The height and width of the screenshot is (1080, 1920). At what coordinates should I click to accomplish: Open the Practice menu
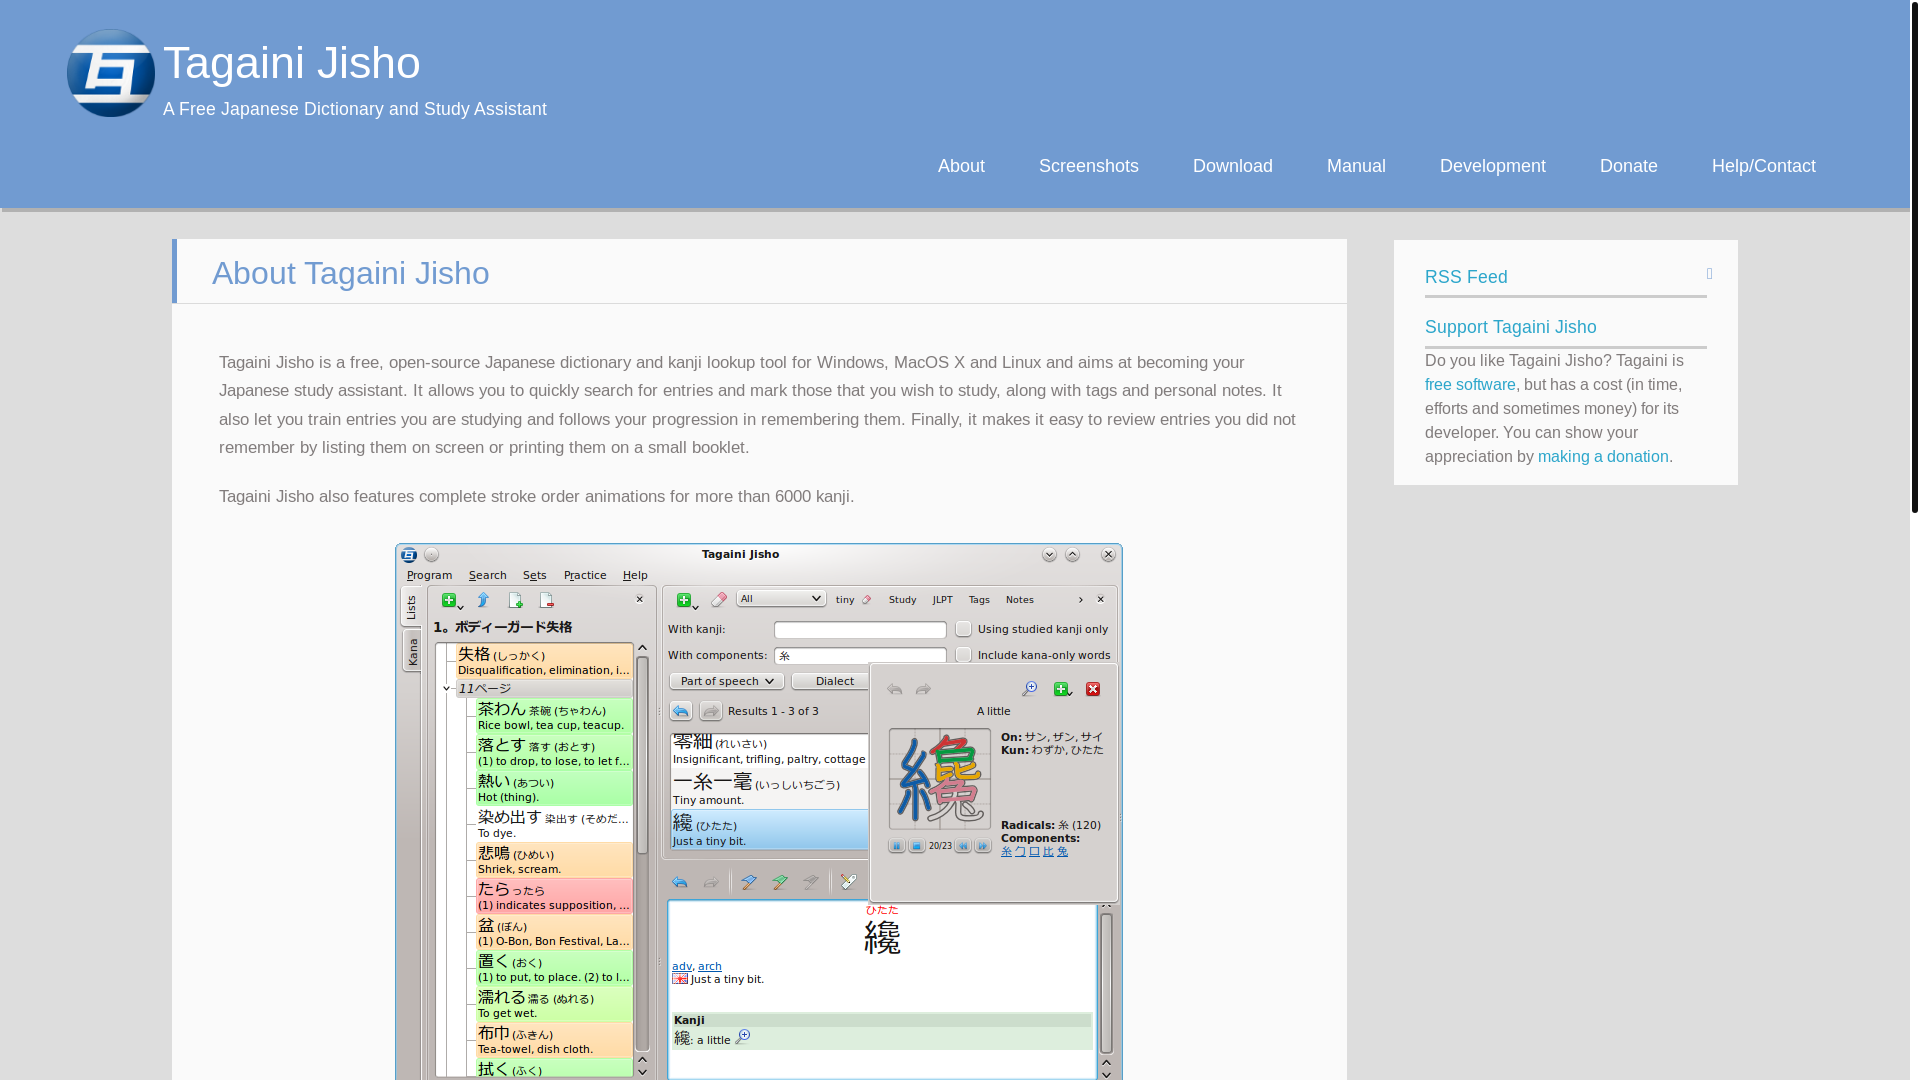585,576
